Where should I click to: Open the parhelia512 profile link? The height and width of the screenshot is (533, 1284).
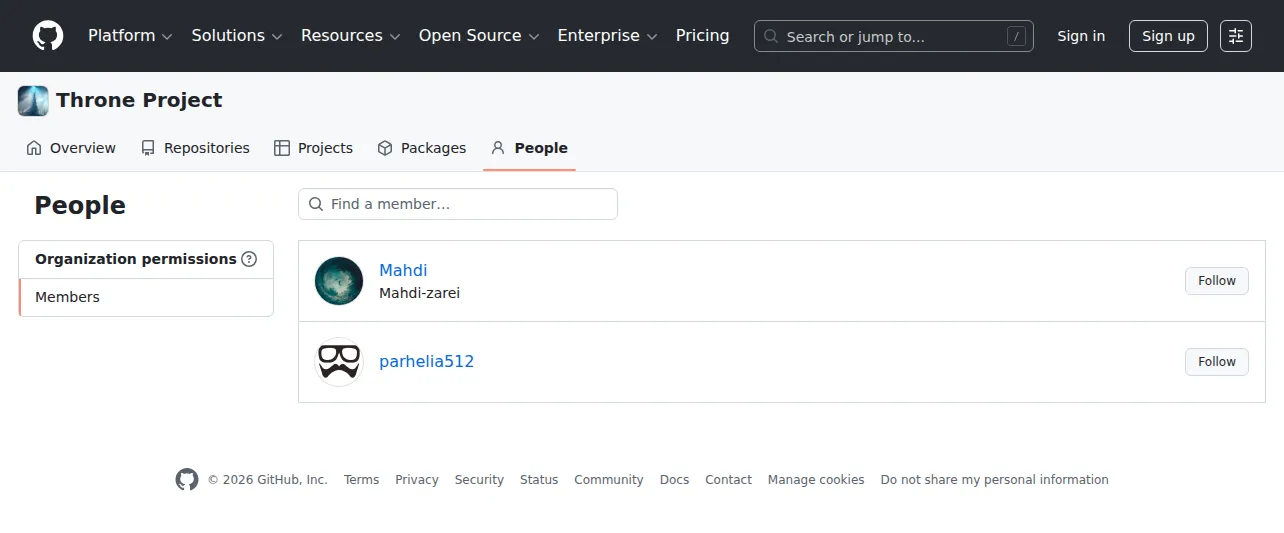(x=426, y=361)
